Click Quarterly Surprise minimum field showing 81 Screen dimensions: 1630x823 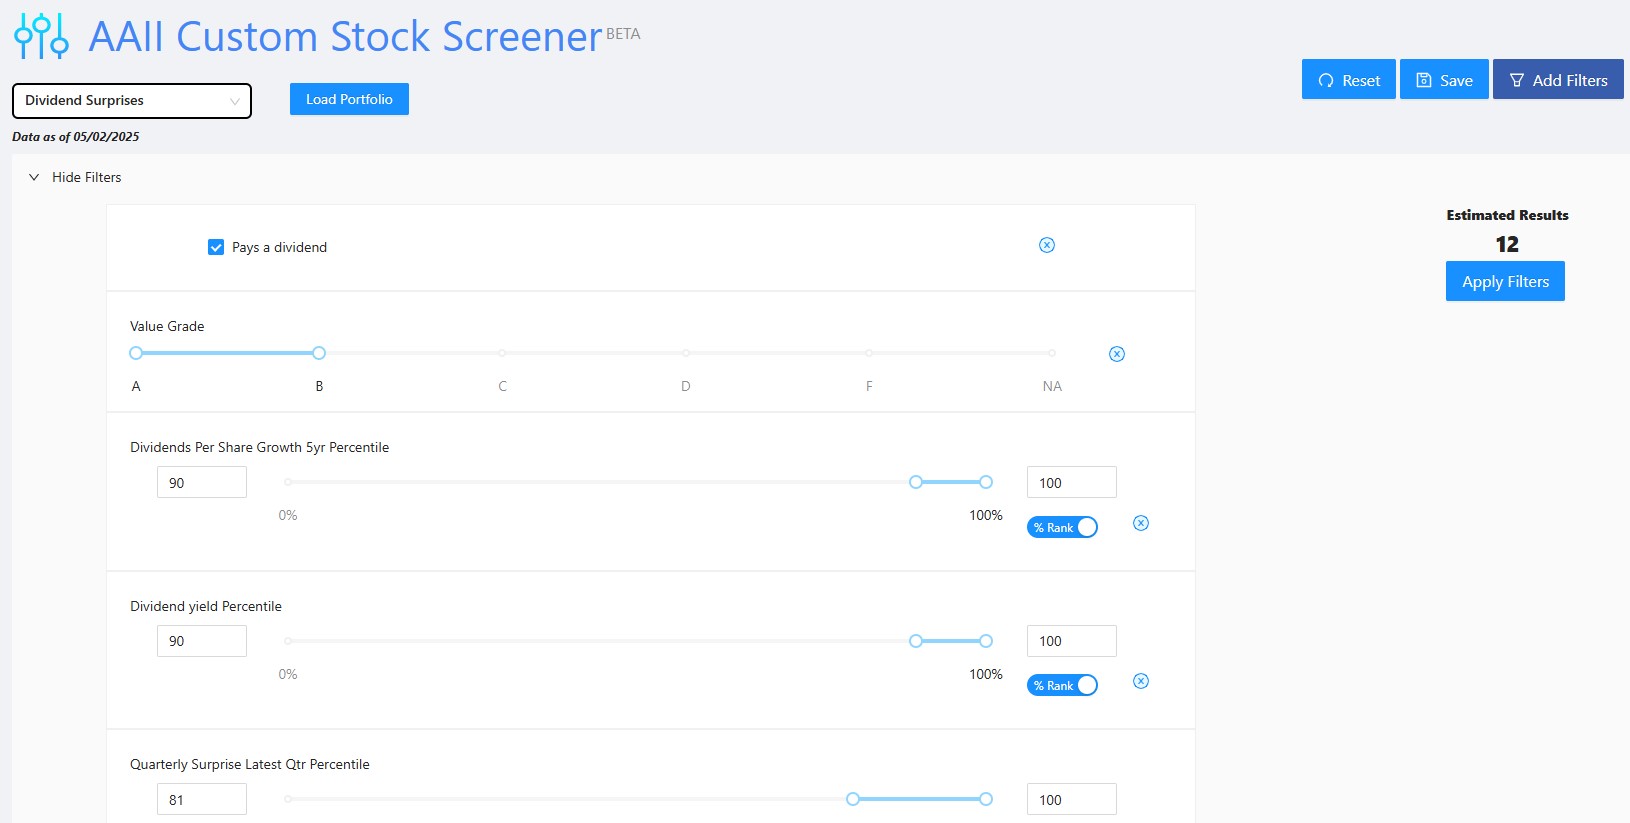202,799
